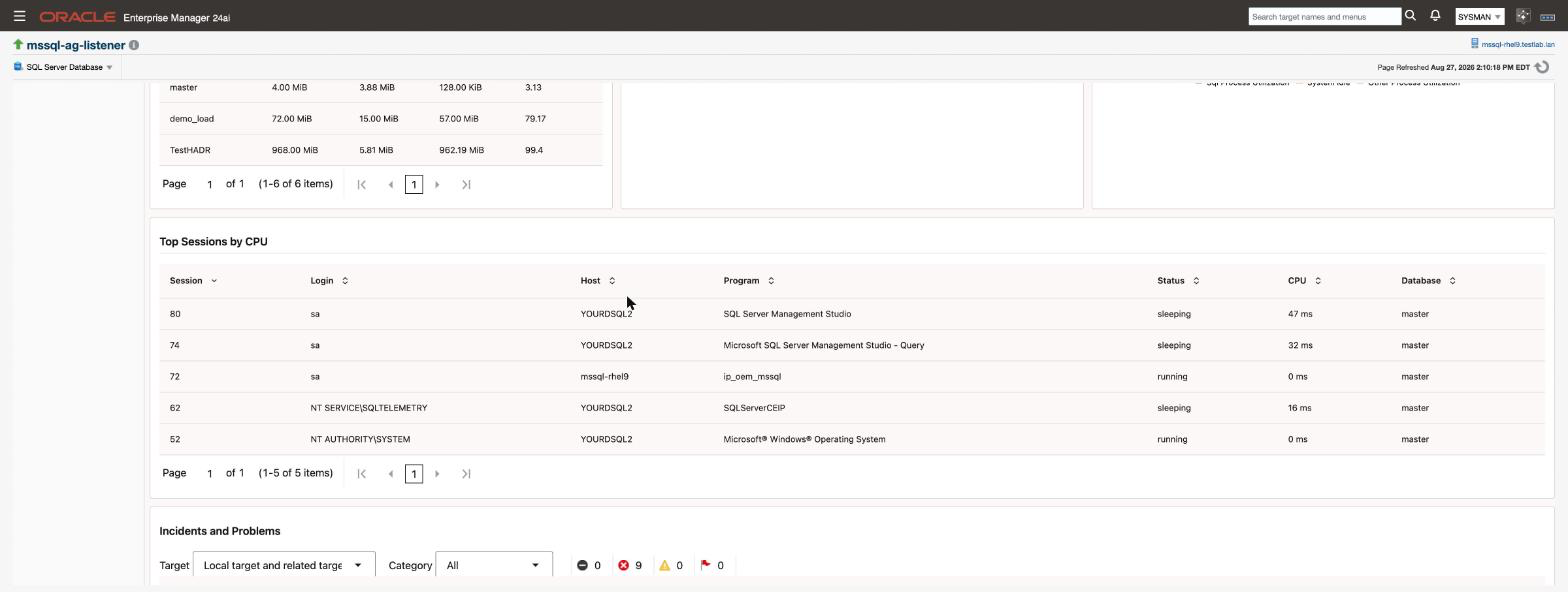Select session 80 row
The height and width of the screenshot is (592, 1568).
(851, 314)
